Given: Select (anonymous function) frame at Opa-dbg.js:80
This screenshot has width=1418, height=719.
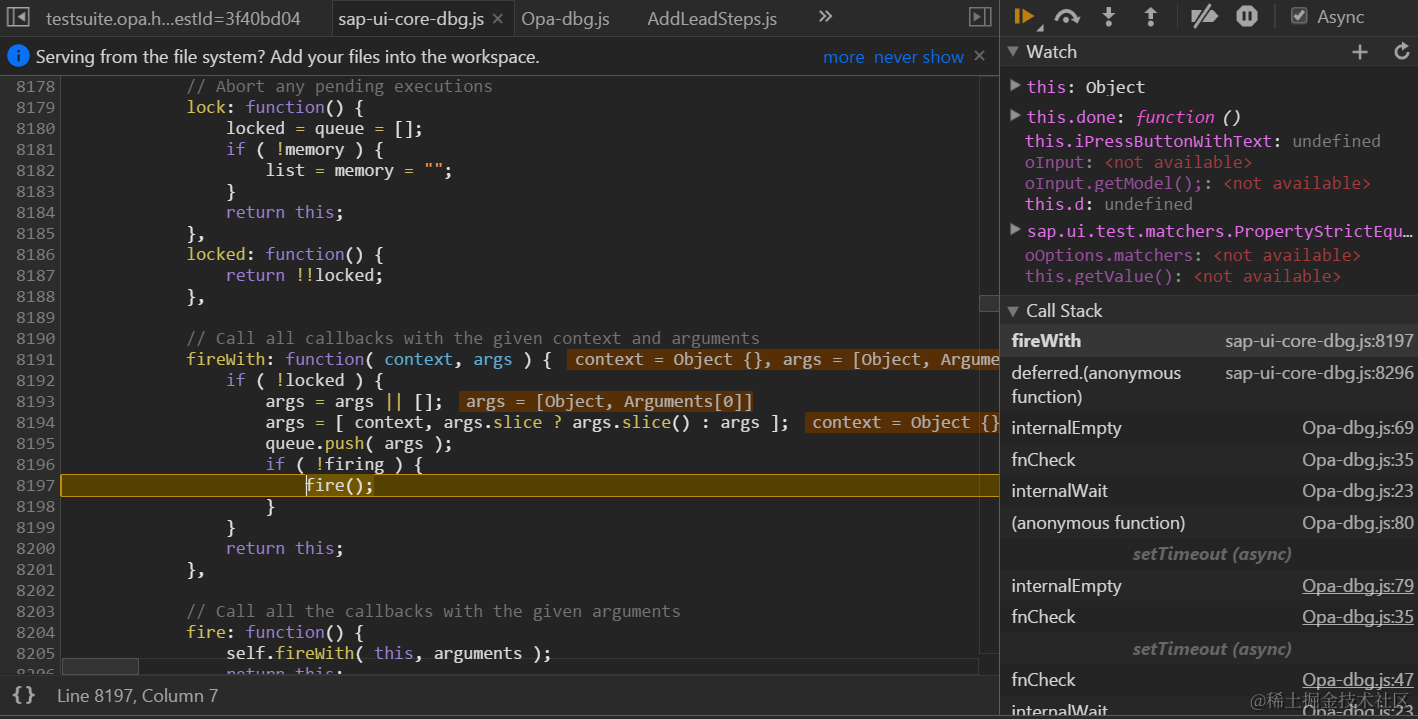Looking at the screenshot, I should 1209,523.
